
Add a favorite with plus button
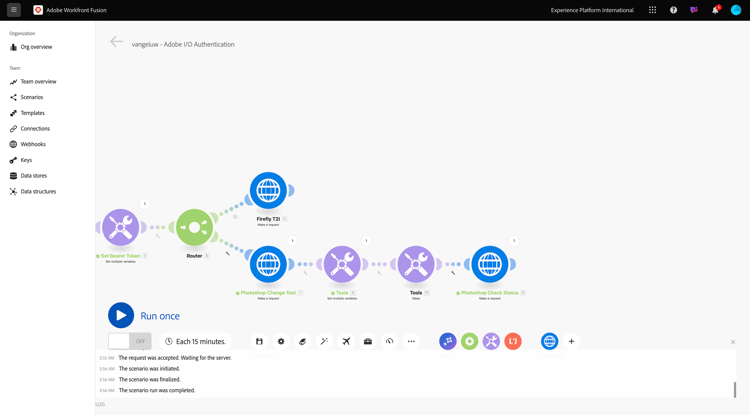click(571, 341)
